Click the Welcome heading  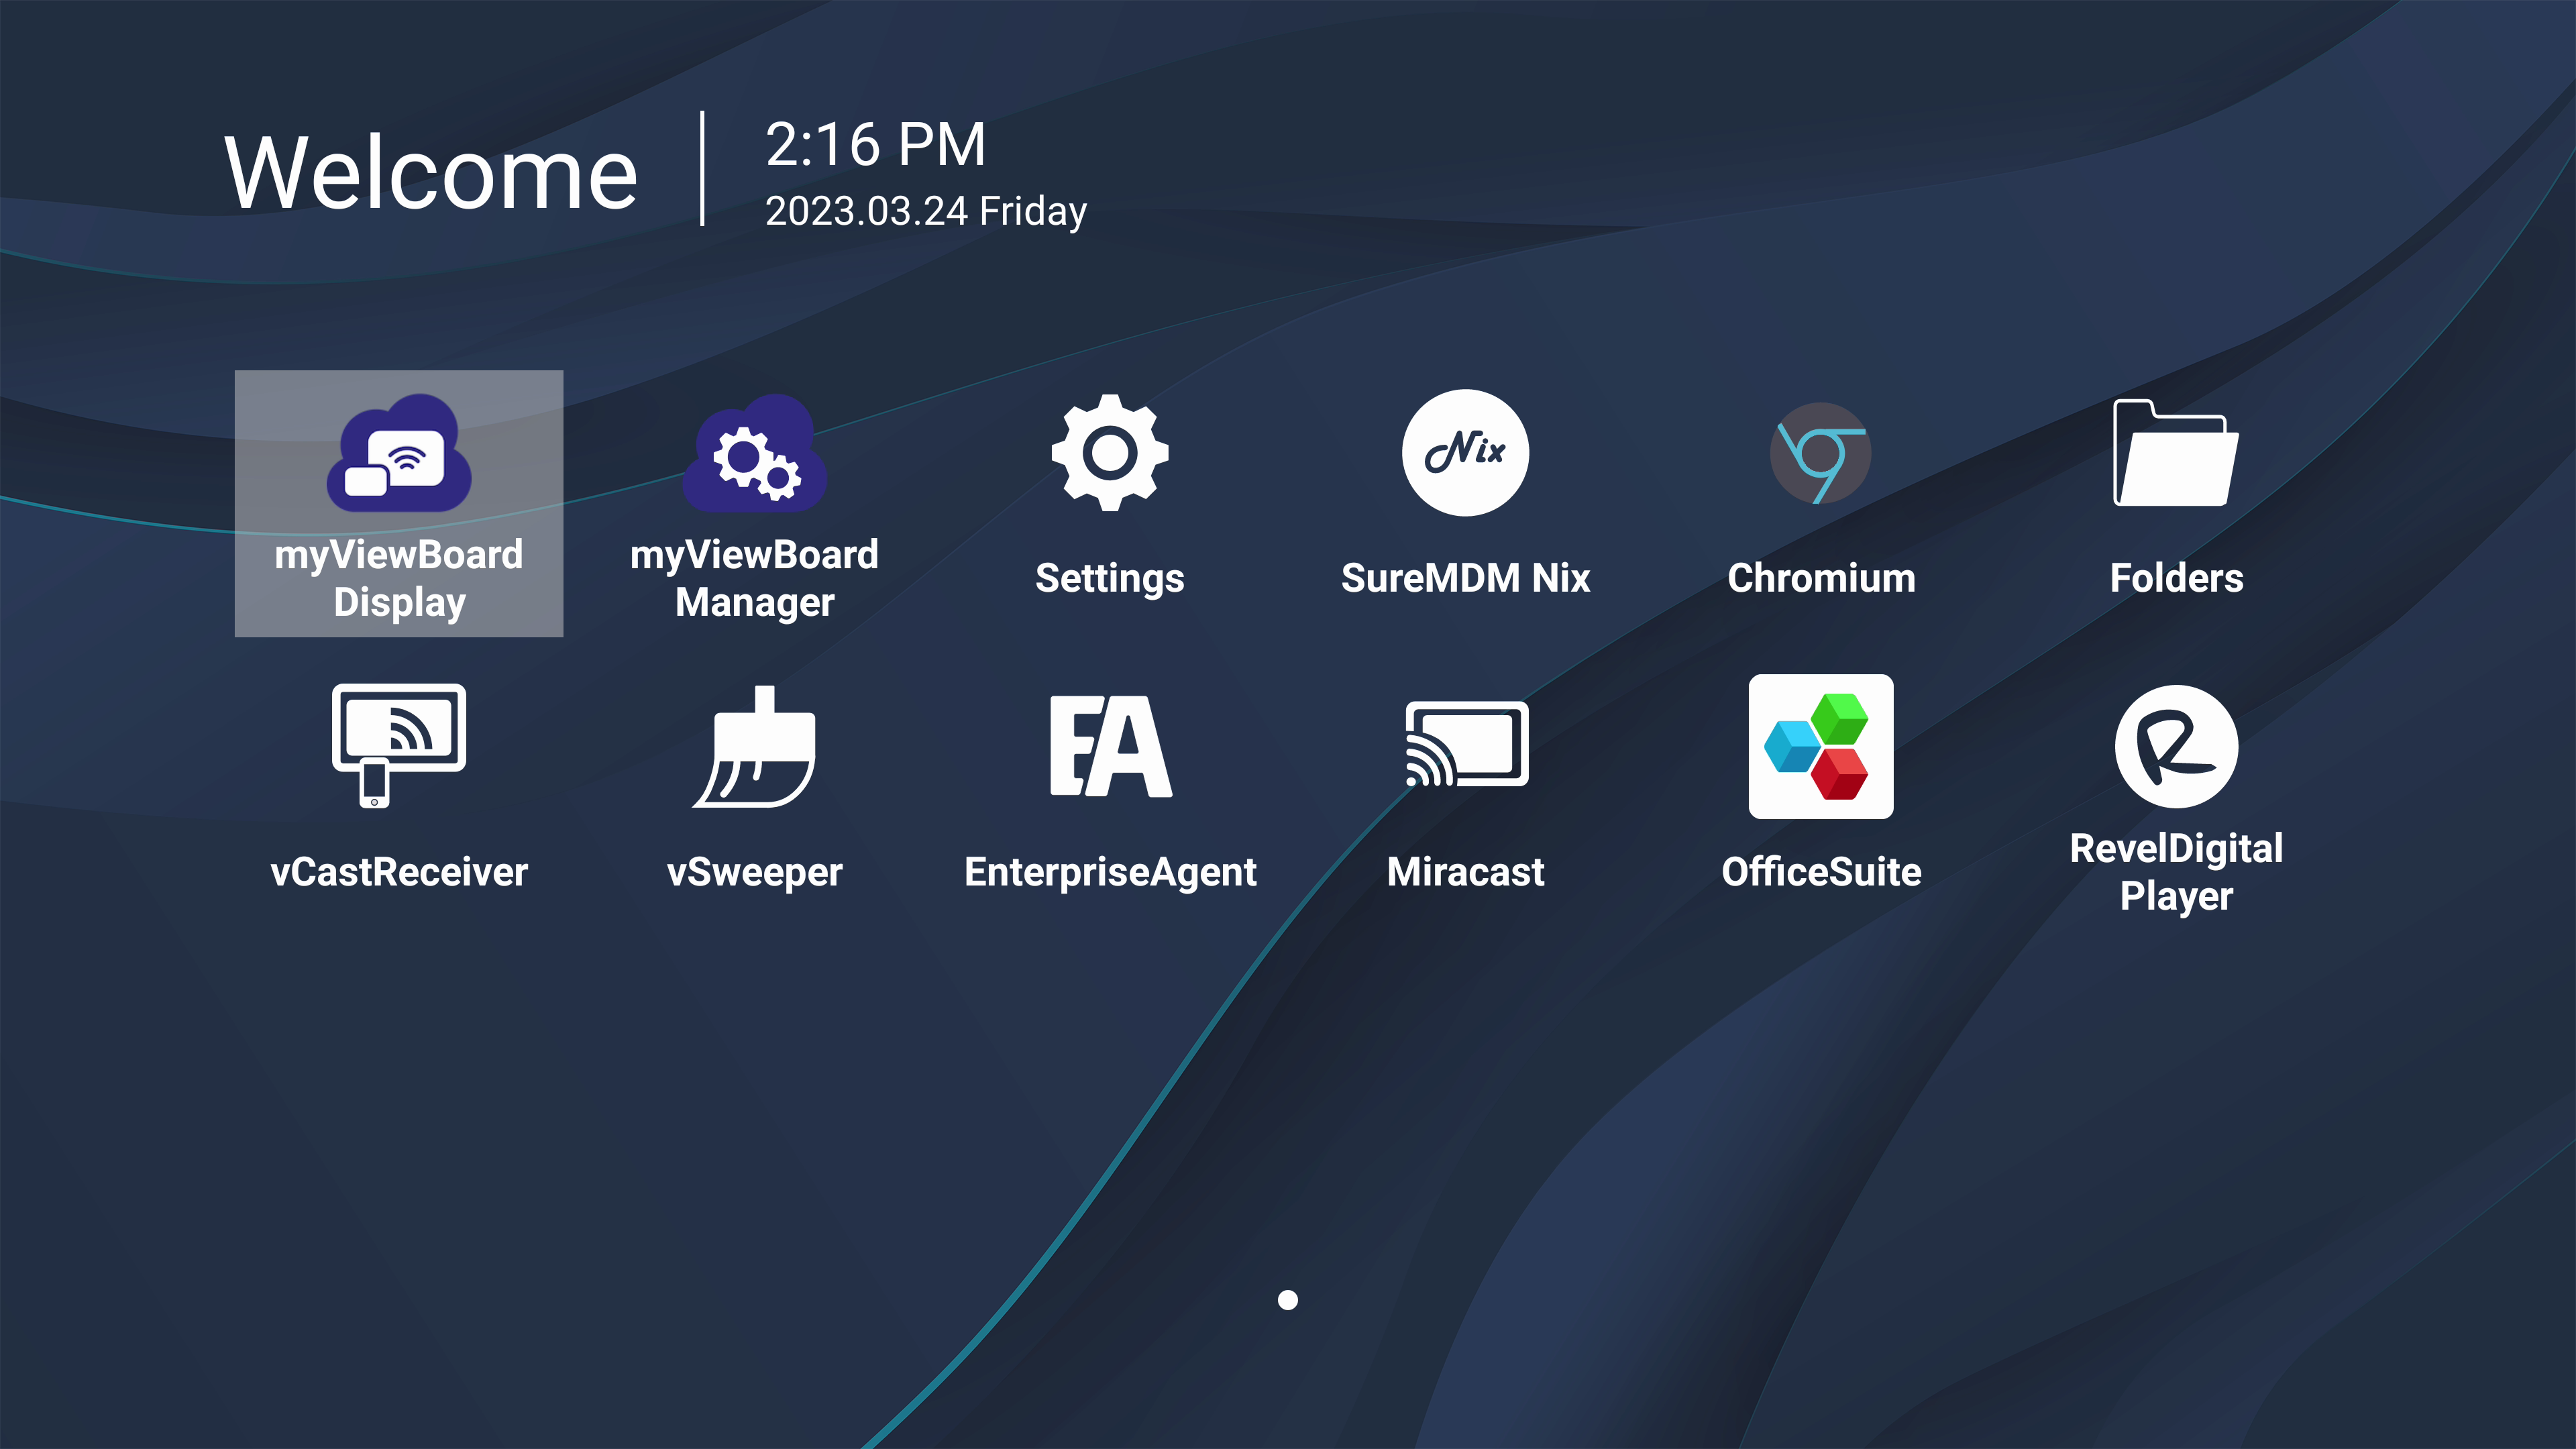(x=430, y=173)
